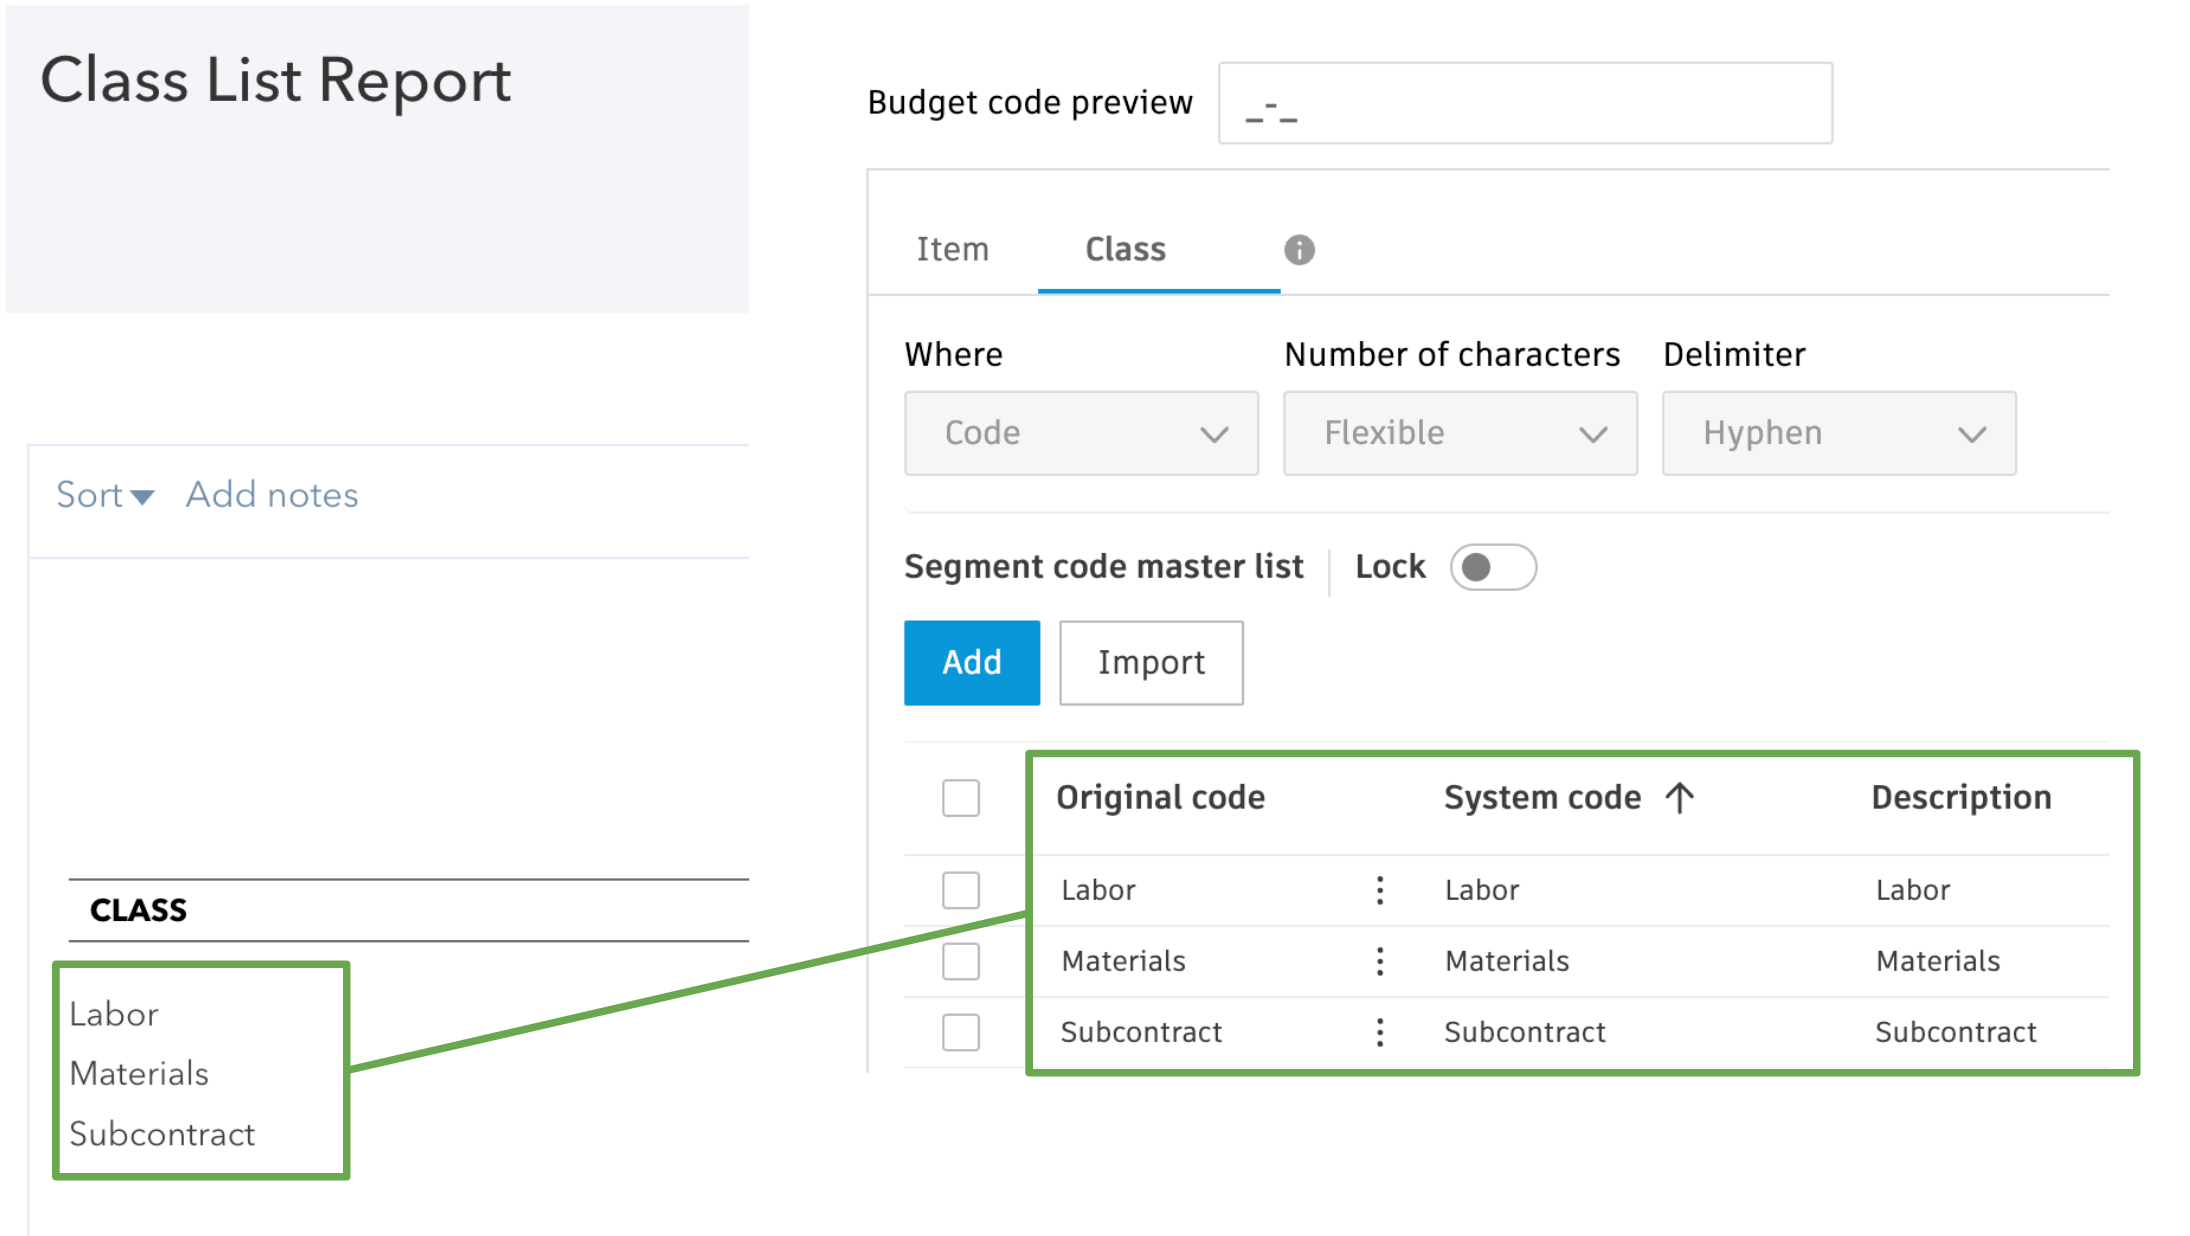Click Labor in Original code column
Viewport: 2190px width, 1236px height.
click(1098, 890)
